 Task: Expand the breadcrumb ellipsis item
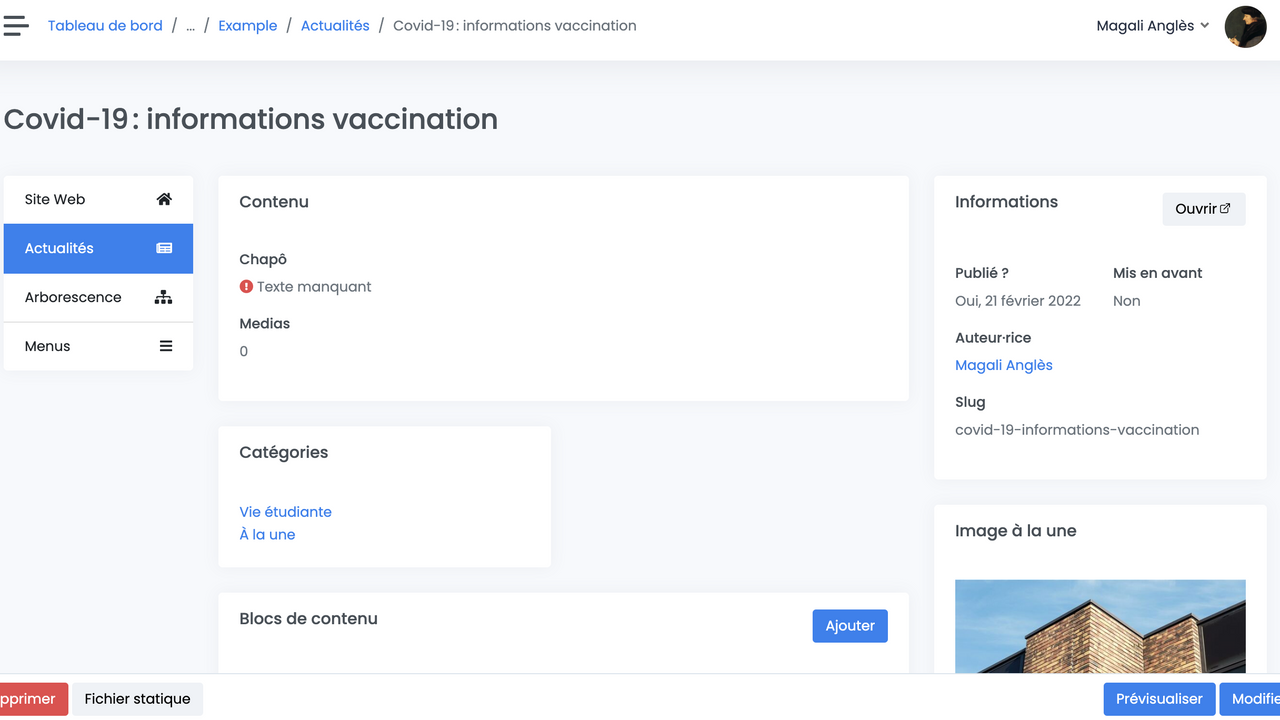point(190,26)
